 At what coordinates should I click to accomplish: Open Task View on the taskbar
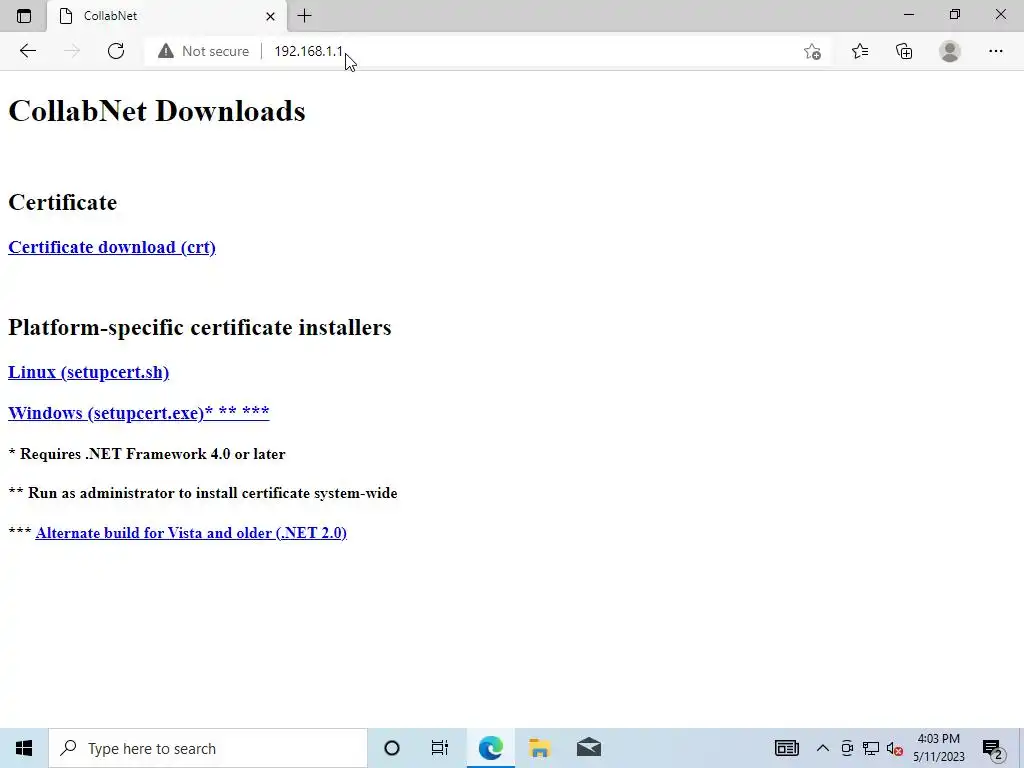pyautogui.click(x=440, y=748)
